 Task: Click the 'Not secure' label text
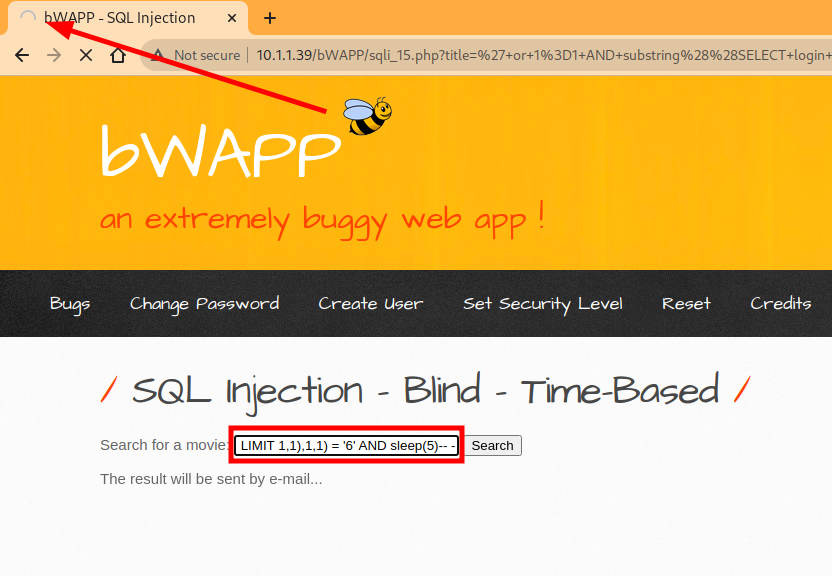207,55
